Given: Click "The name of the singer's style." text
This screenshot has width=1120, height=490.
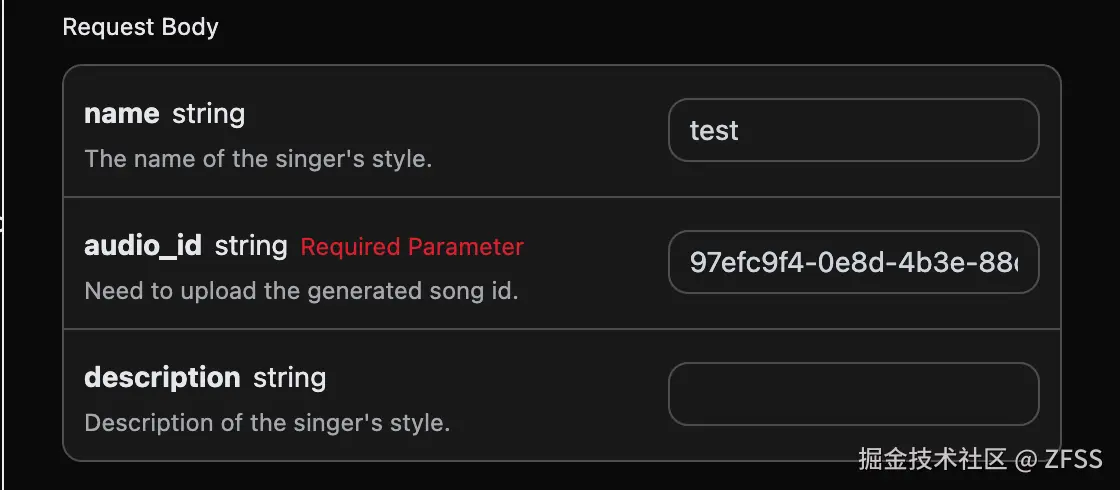Looking at the screenshot, I should point(258,159).
